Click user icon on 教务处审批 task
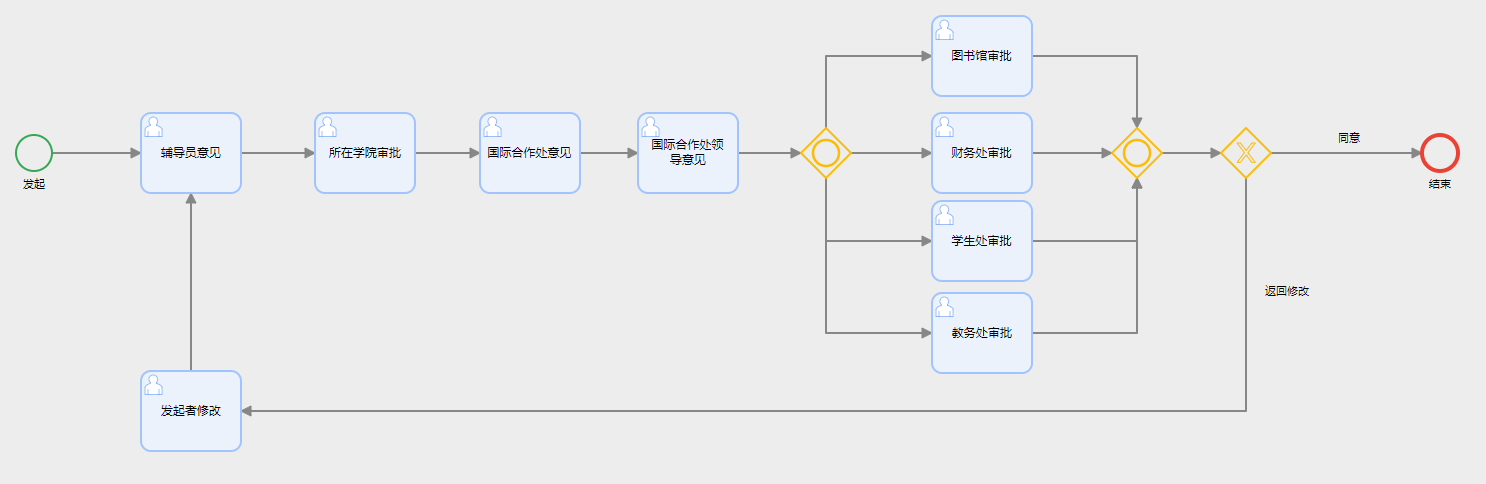This screenshot has height=484, width=1486. click(945, 307)
